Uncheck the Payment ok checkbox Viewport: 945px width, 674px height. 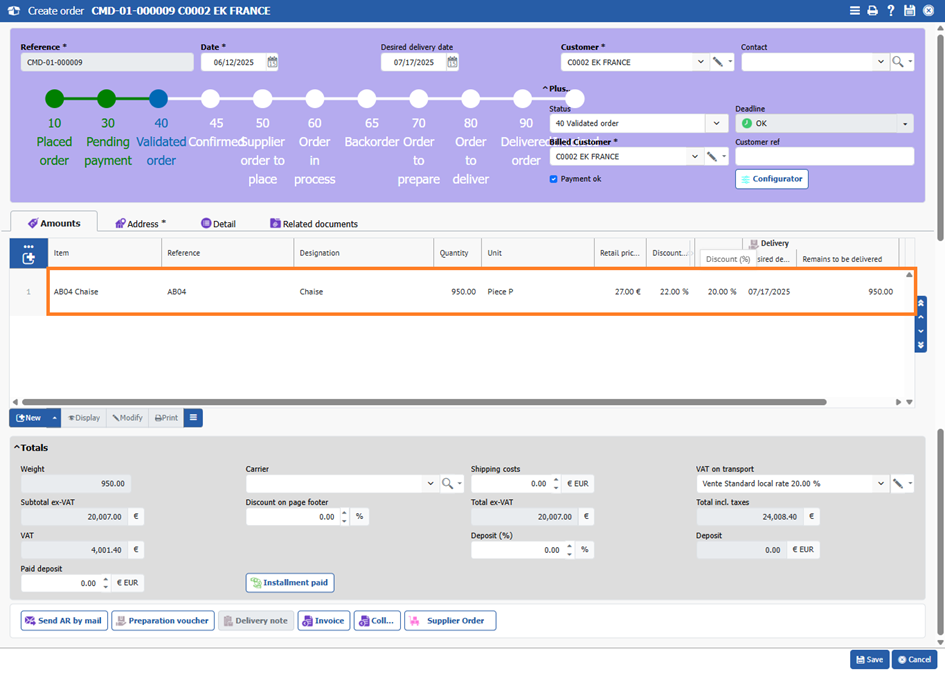click(x=554, y=179)
